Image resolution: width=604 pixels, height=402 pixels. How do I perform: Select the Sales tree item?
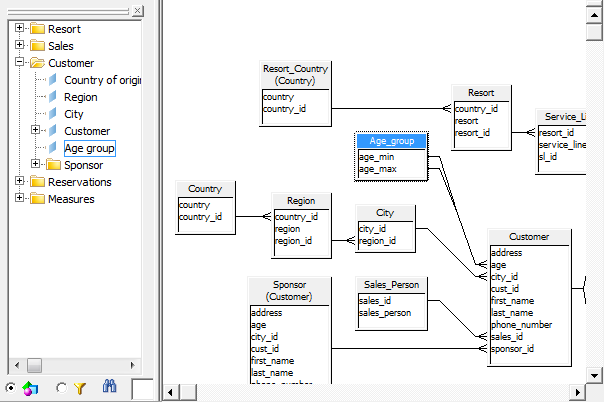point(60,46)
